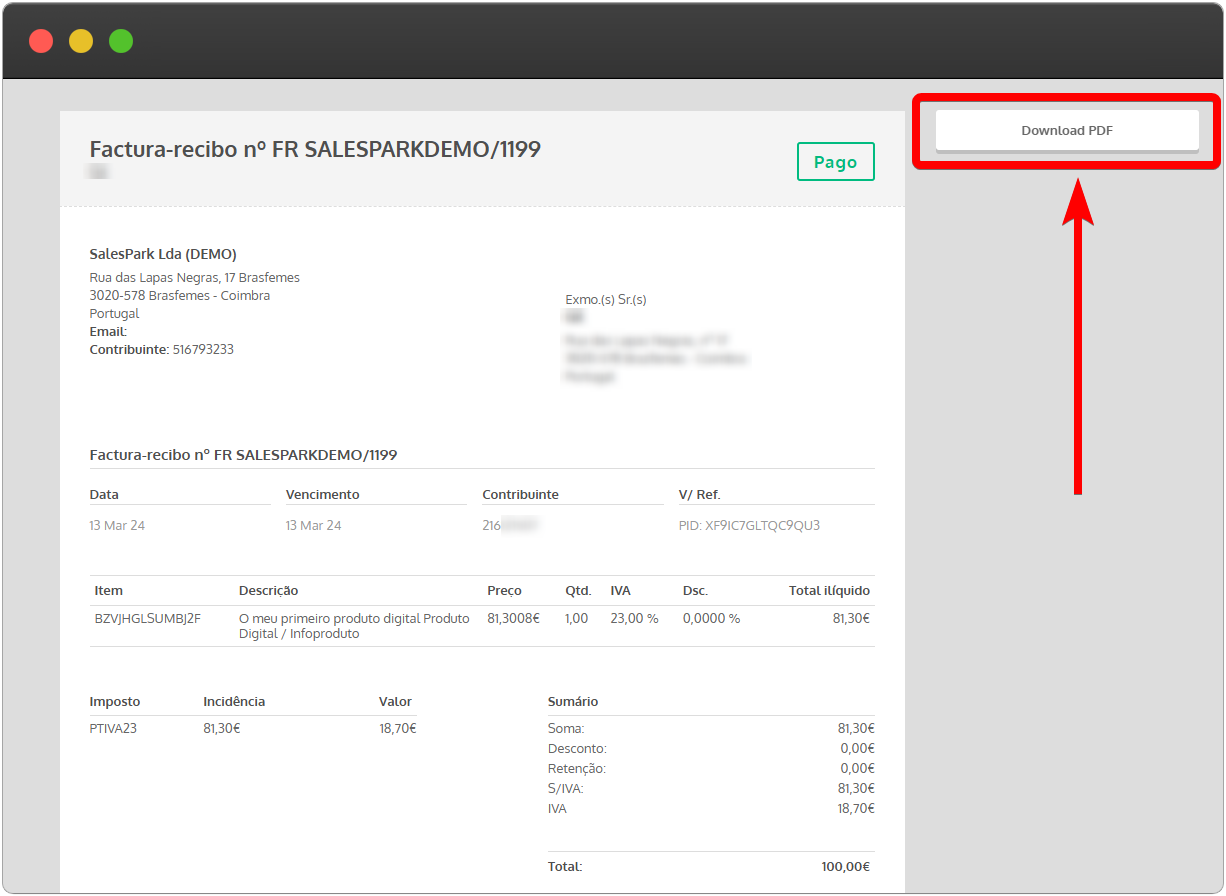Click the Total ilíquido column header
The width and height of the screenshot is (1226, 896).
pos(829,590)
